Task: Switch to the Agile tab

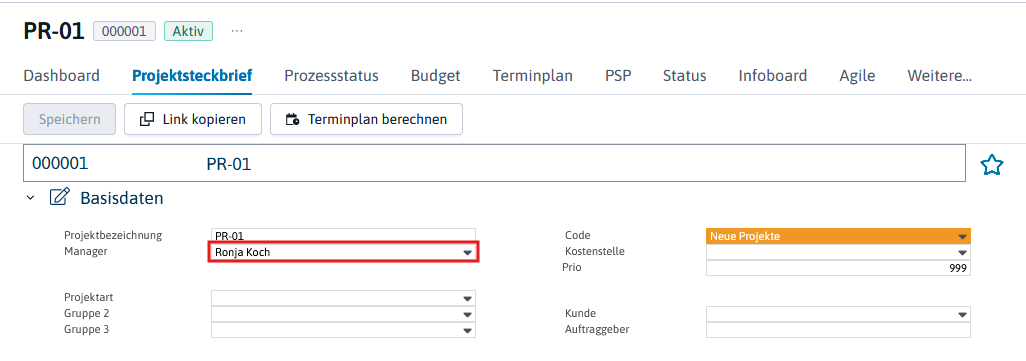Action: tap(857, 76)
